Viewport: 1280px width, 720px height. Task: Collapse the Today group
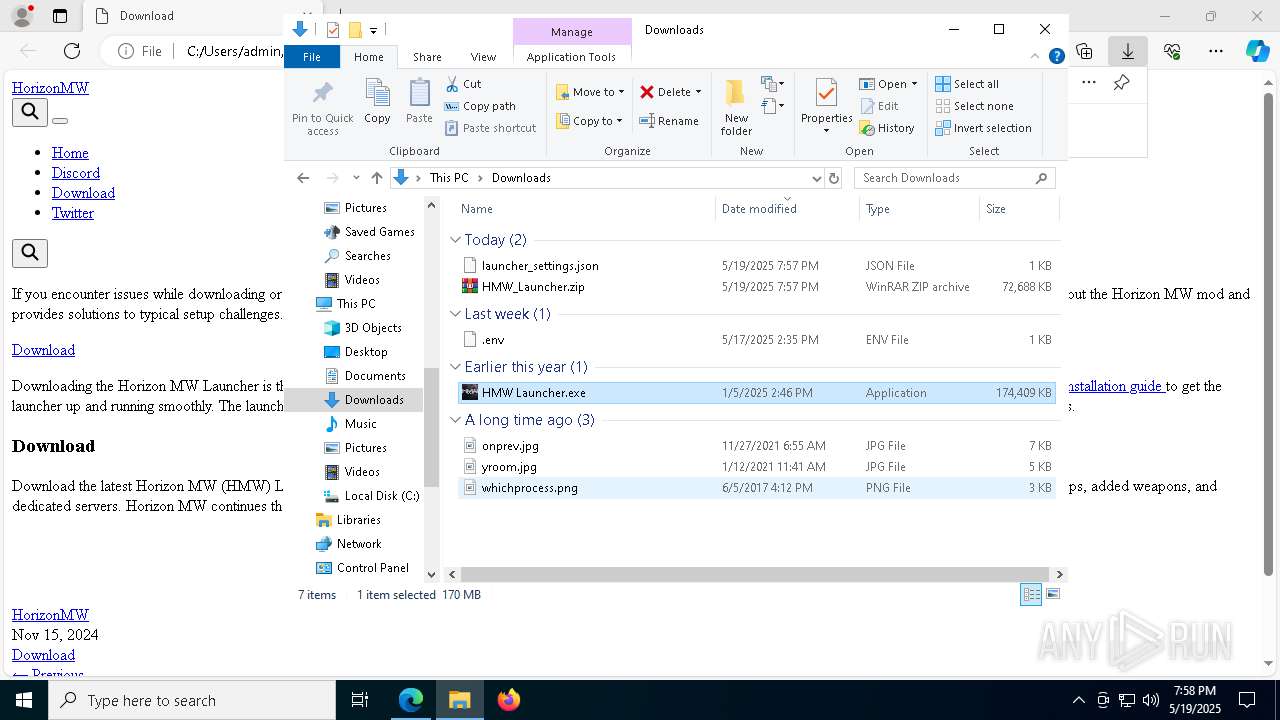click(456, 240)
